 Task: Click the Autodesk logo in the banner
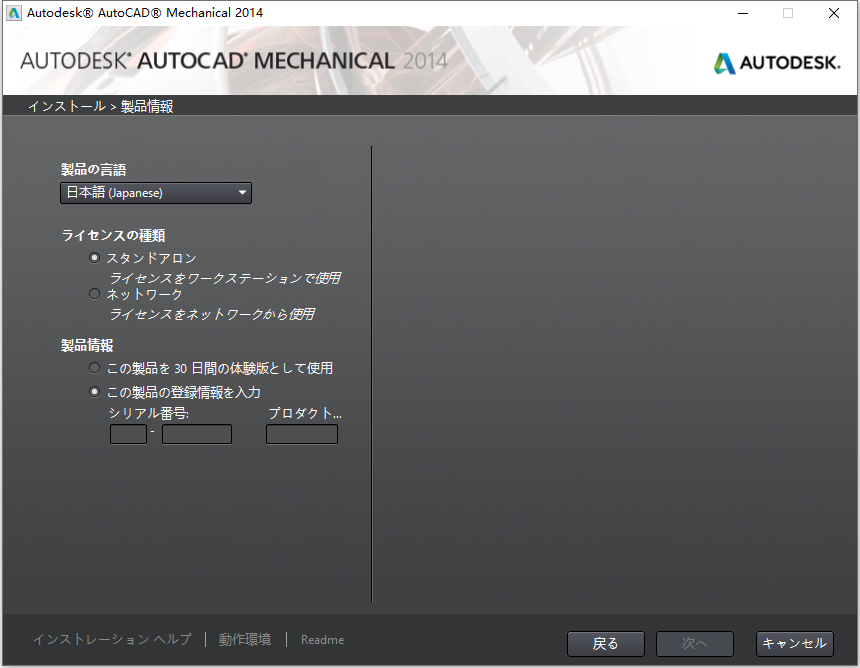pos(777,63)
